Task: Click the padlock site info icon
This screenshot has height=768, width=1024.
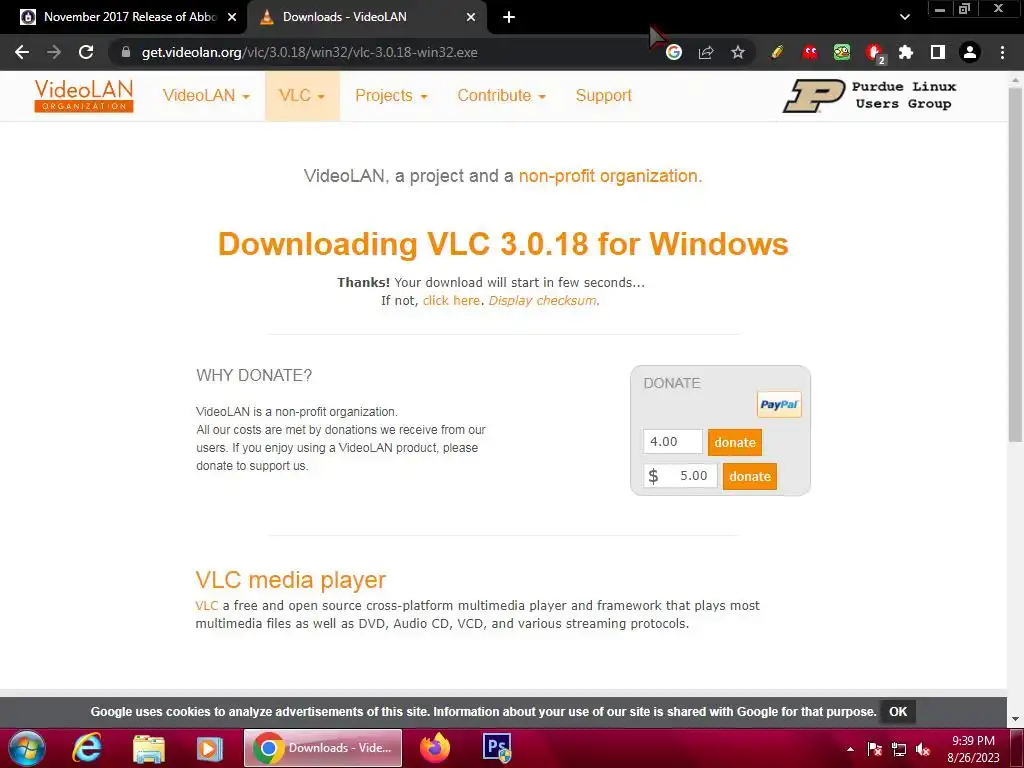Action: [x=126, y=52]
